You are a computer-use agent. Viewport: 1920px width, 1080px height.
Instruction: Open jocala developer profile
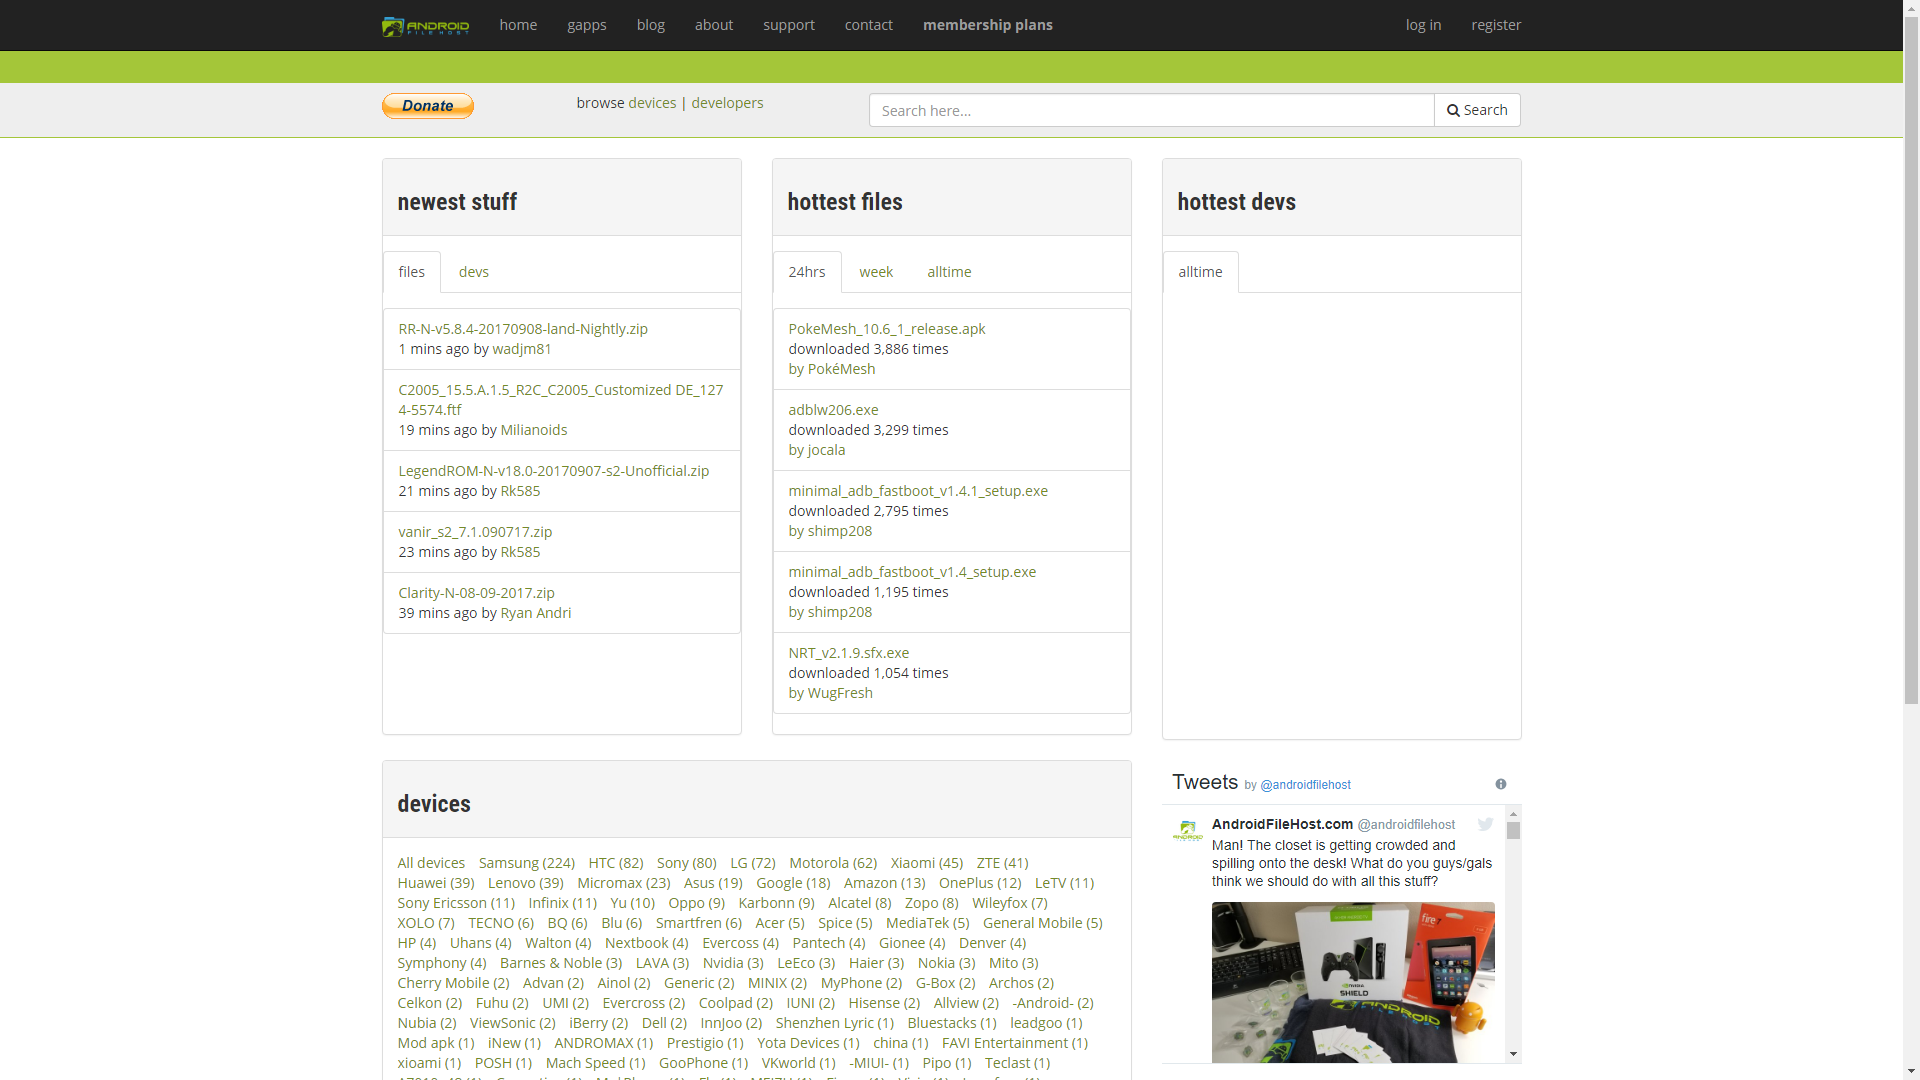826,450
